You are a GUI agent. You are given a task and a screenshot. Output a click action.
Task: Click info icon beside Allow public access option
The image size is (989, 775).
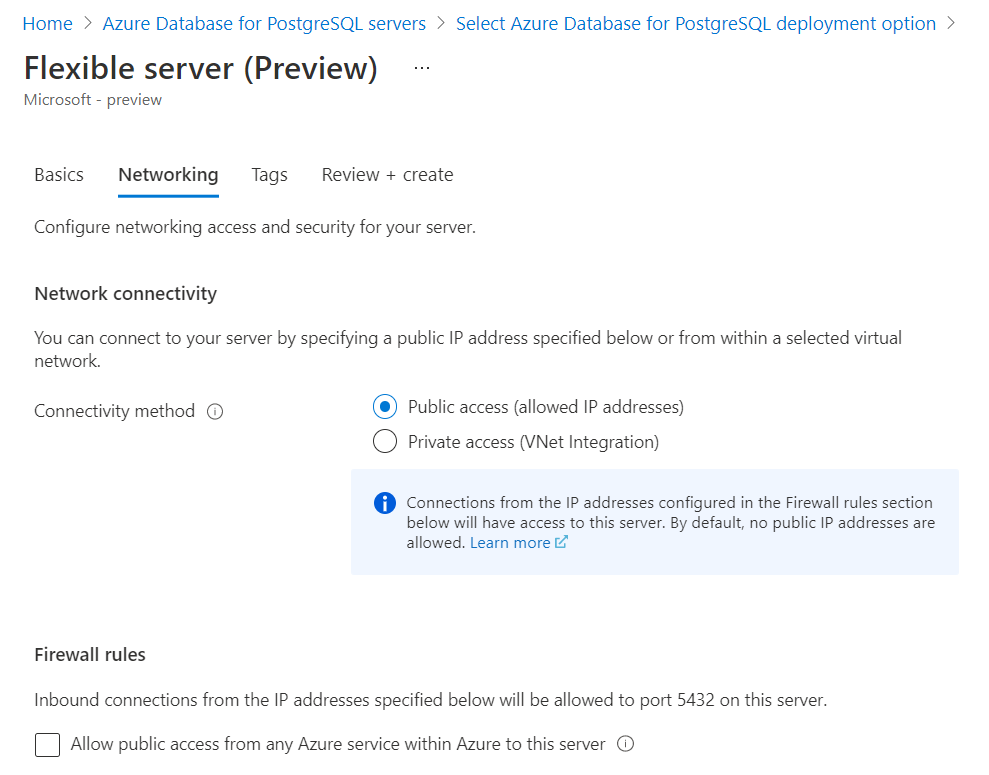coord(626,744)
